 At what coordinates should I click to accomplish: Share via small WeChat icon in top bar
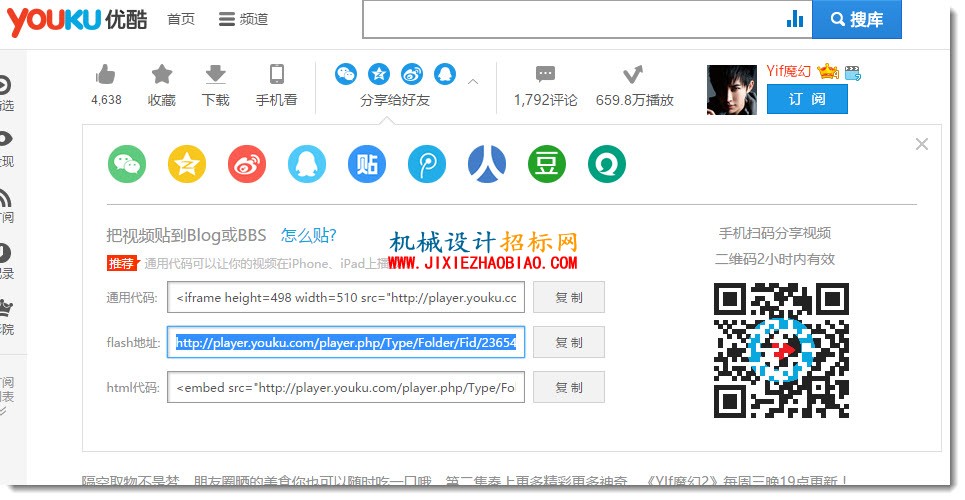346,75
